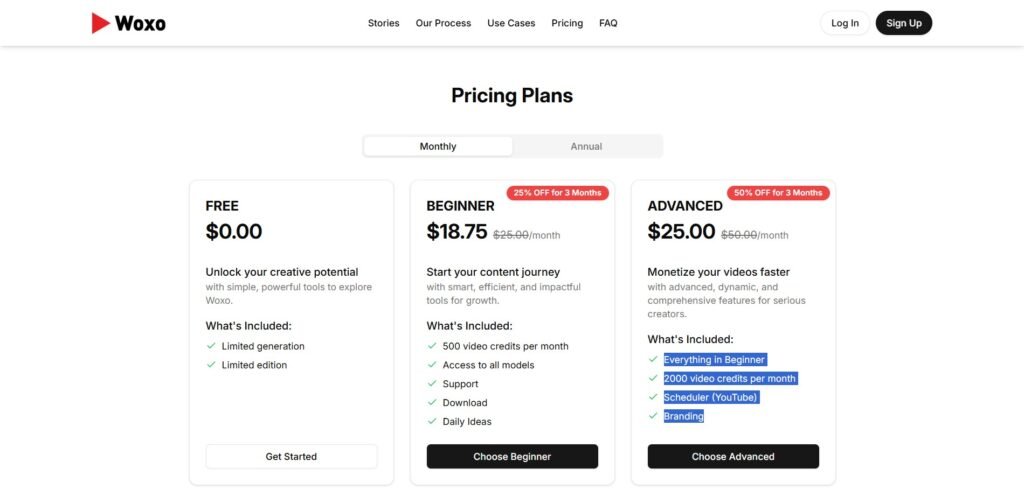Open the Stories menu item
The height and width of the screenshot is (489, 1024).
coord(383,23)
